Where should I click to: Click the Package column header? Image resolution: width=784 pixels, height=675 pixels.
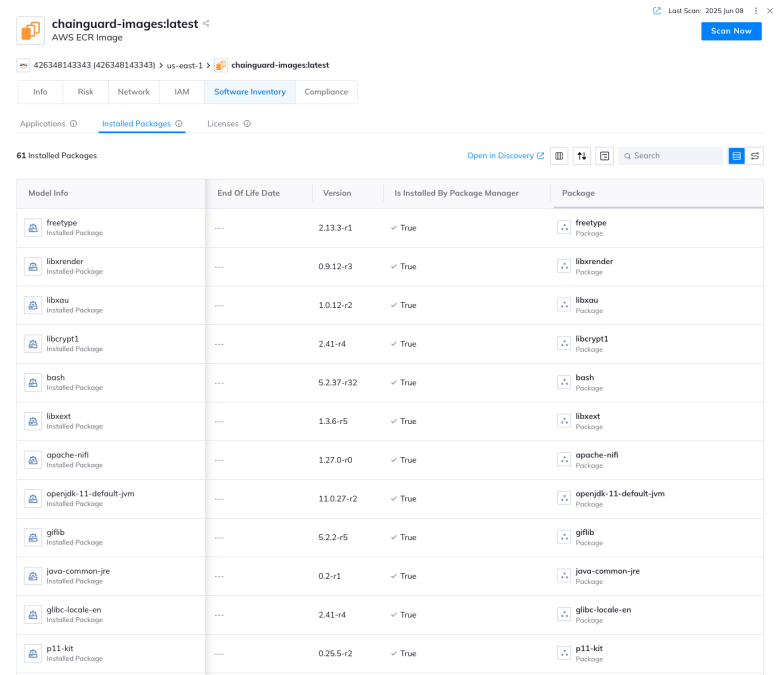(x=578, y=193)
